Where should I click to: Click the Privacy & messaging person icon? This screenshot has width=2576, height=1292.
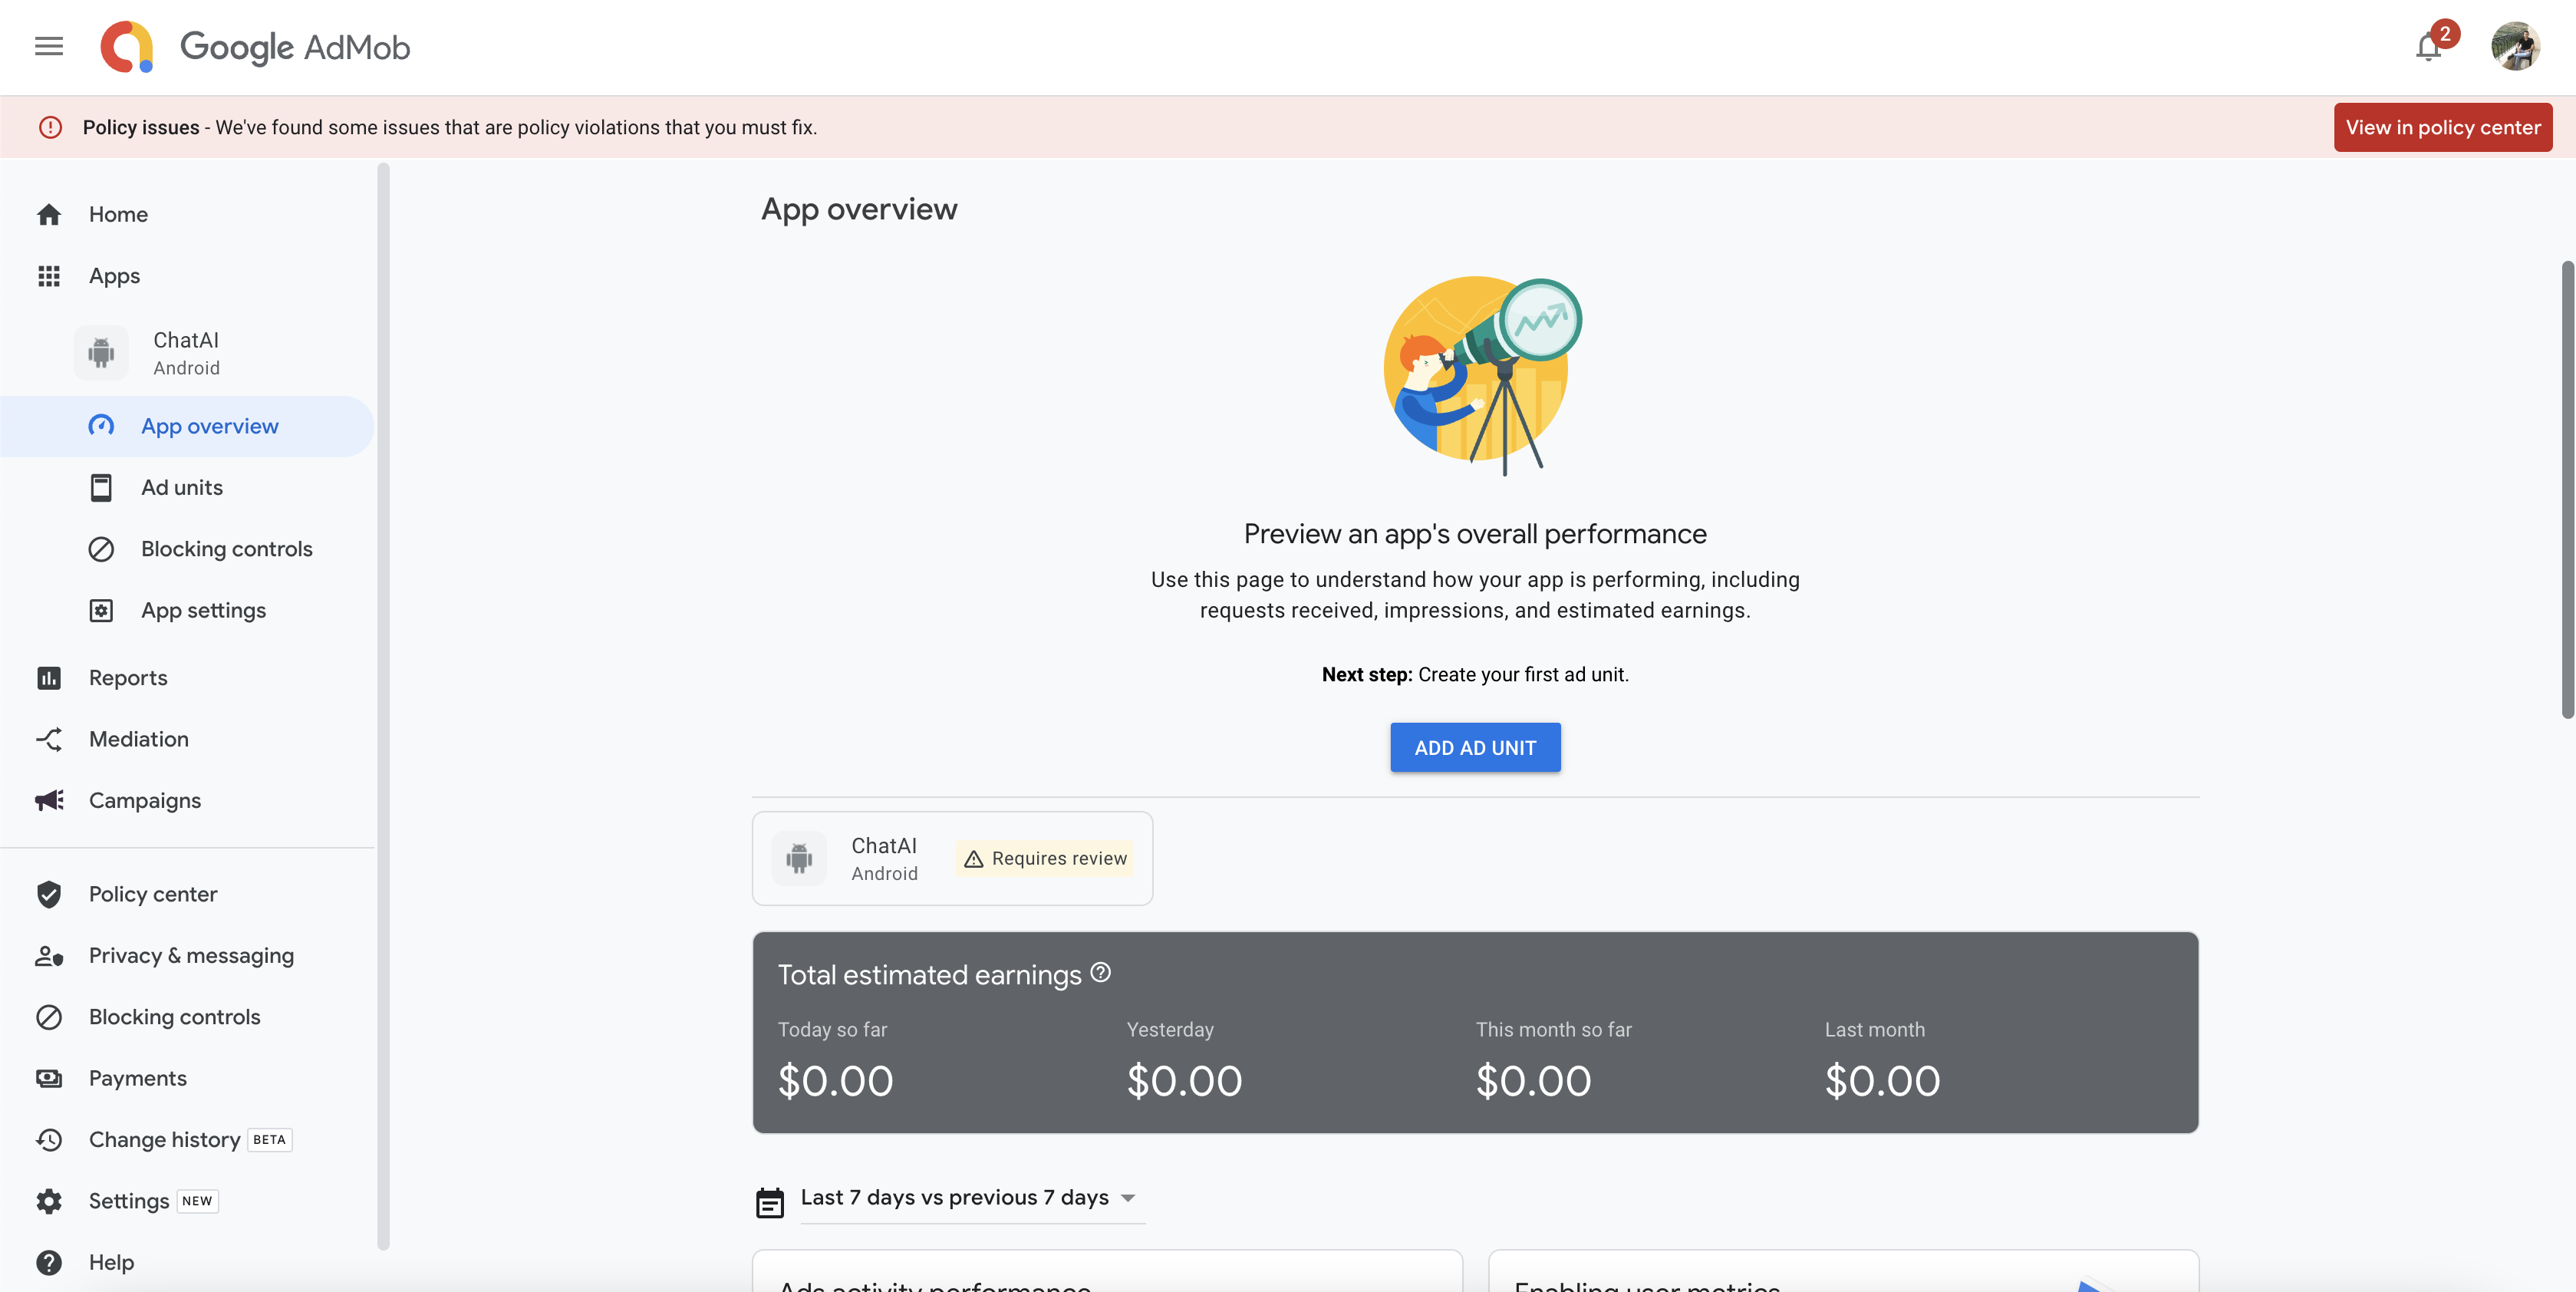49,956
